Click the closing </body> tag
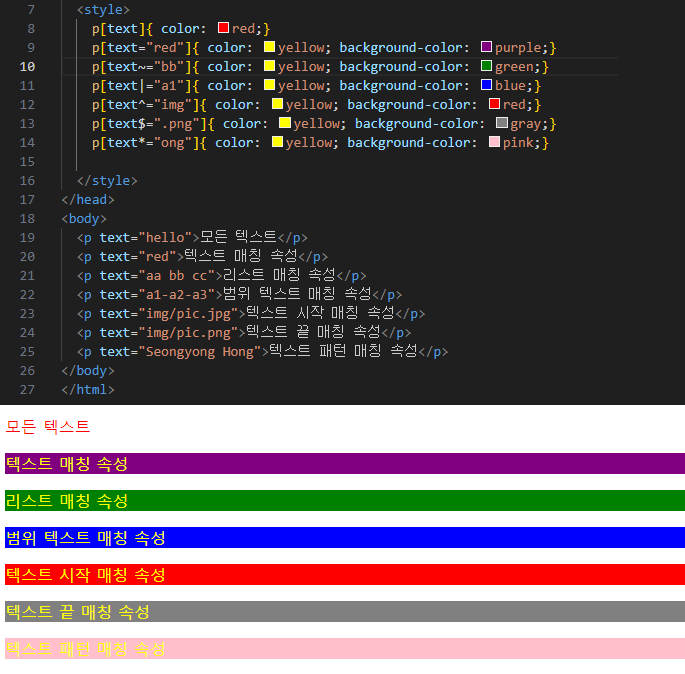This screenshot has height=674, width=685. 88,371
